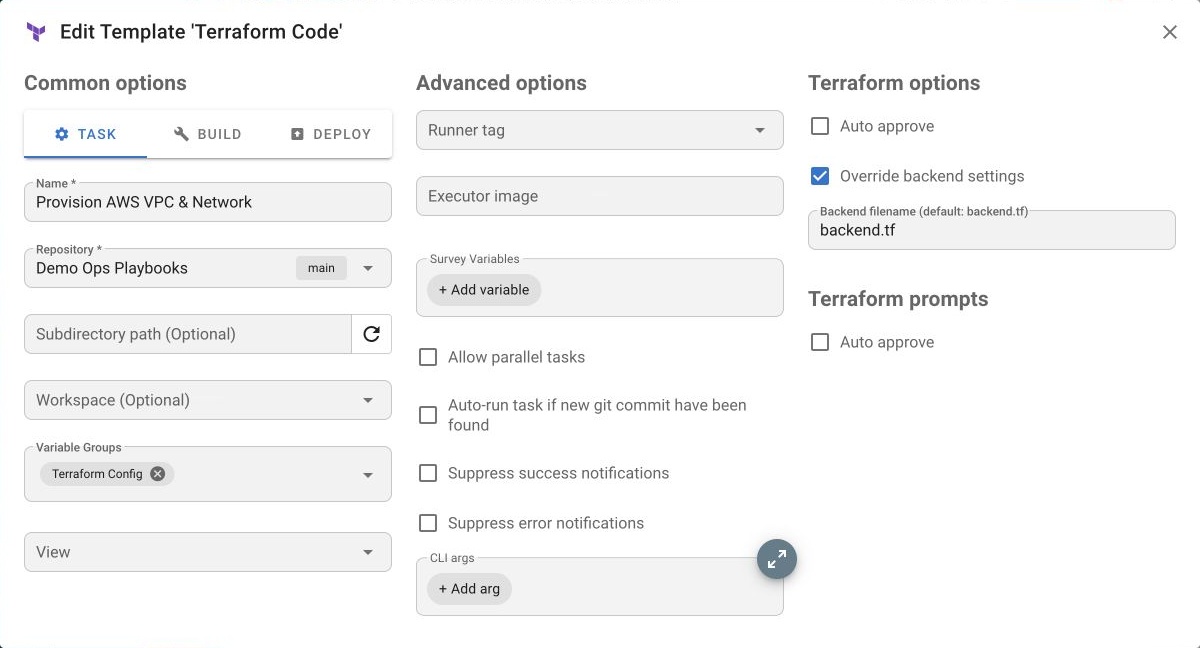
Task: Click the refresh icon beside Subdirectory path
Action: (x=371, y=334)
